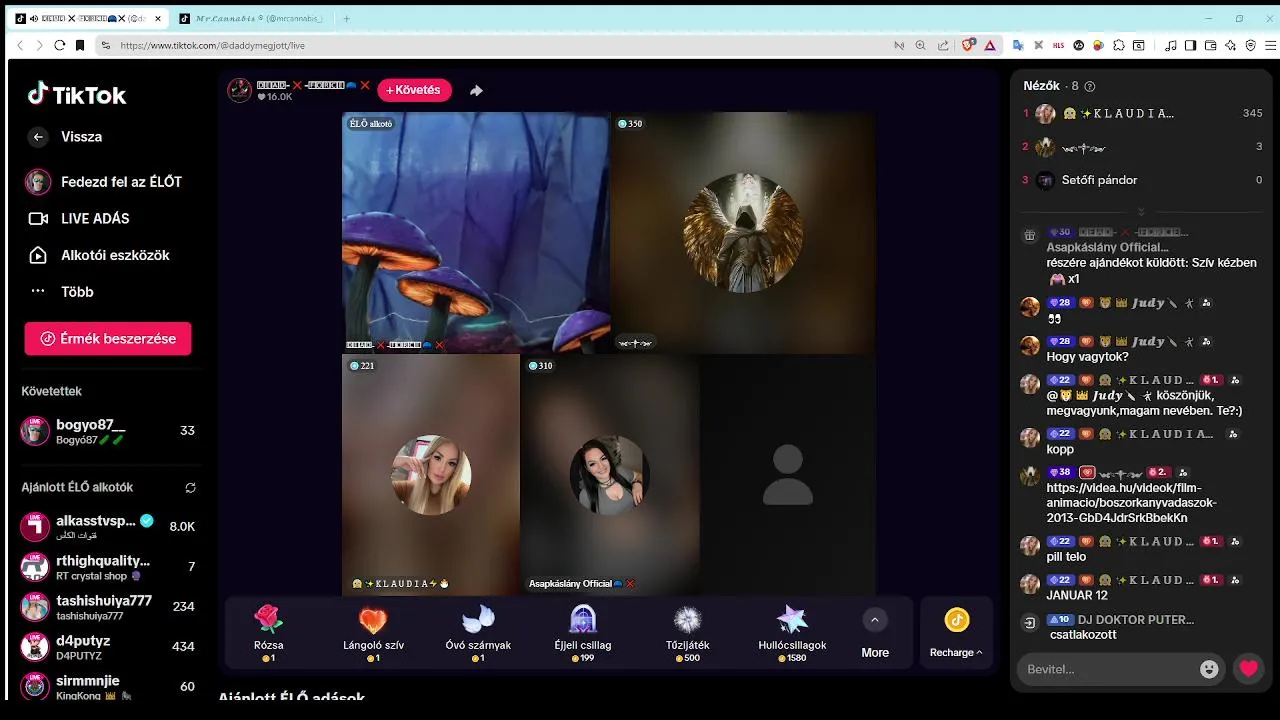Share the live stream
Viewport: 1280px width, 720px height.
click(477, 90)
